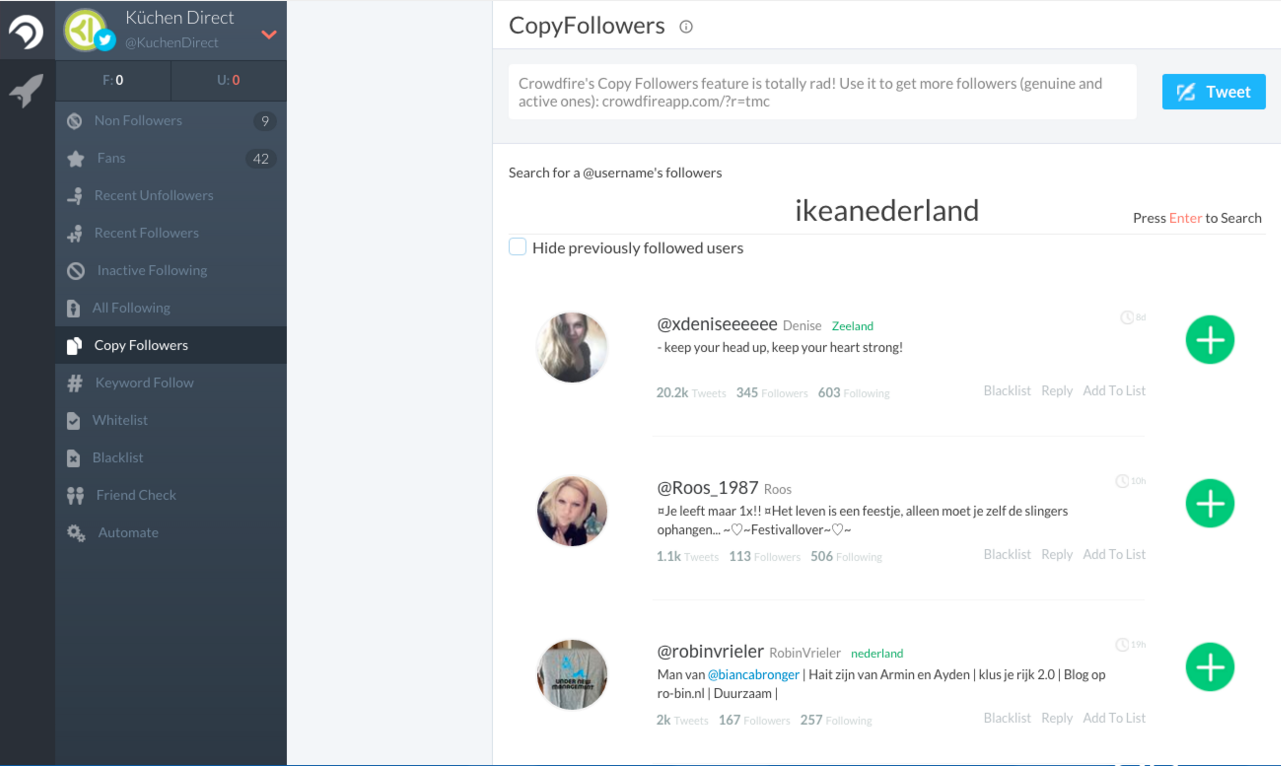Click Add To List for @Roos_1987

tap(1114, 554)
